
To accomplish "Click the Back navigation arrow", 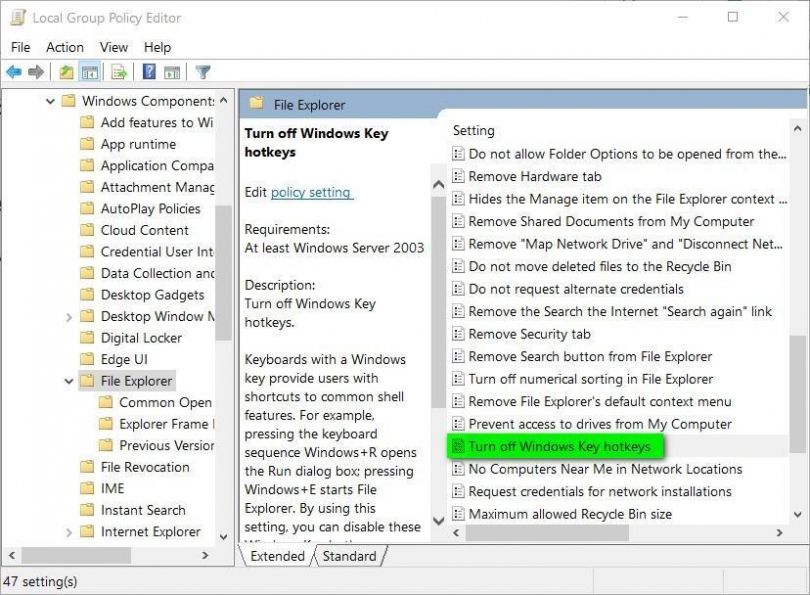I will pos(13,71).
